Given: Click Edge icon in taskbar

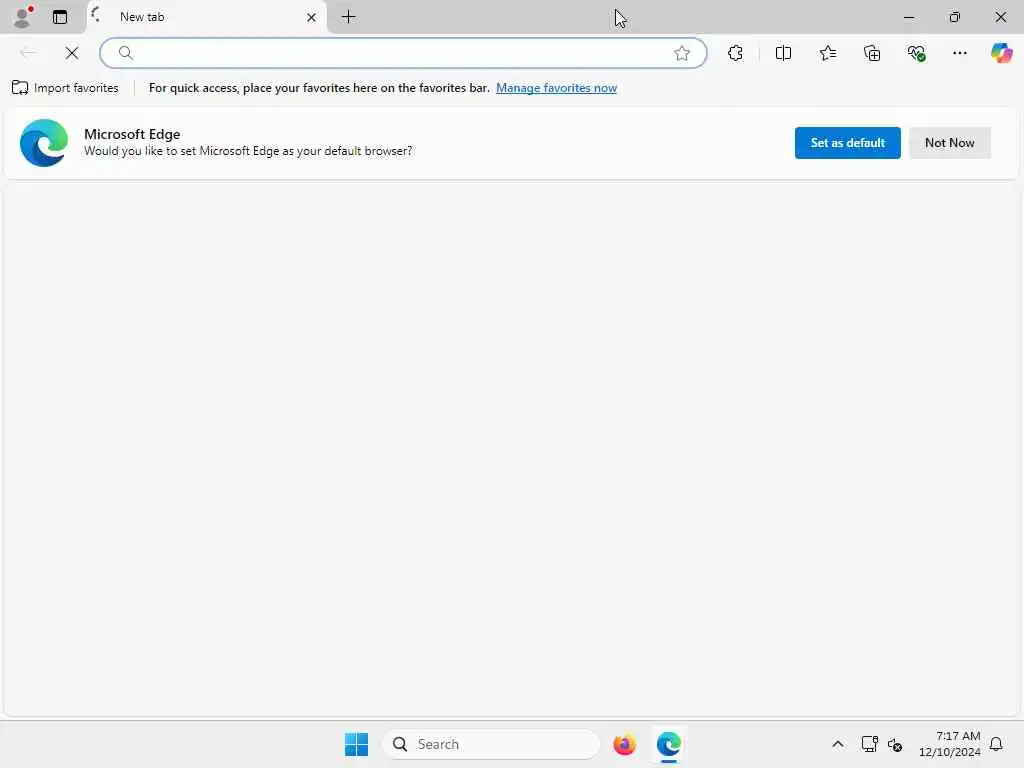Looking at the screenshot, I should coord(669,744).
